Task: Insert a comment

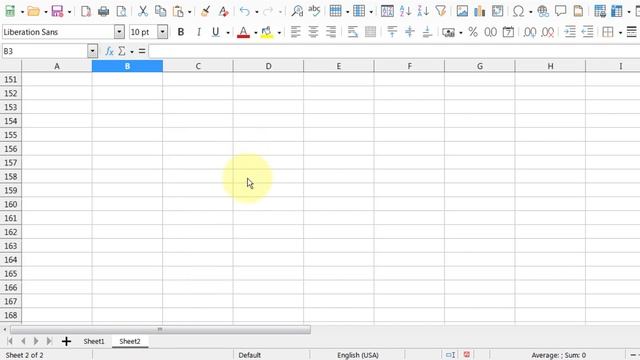Action: (x=561, y=11)
